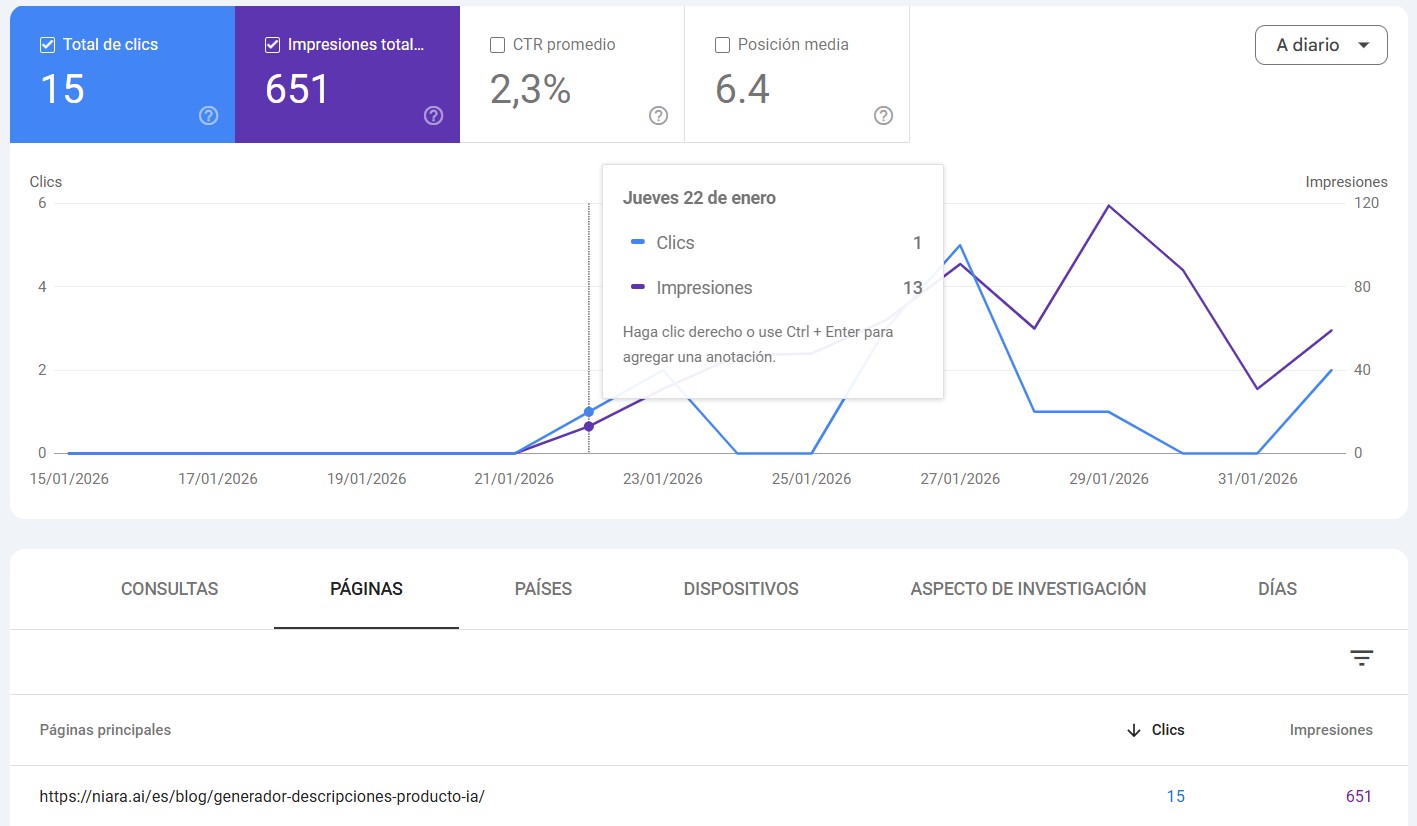Go to the DÍAS tab
Viewport: 1417px width, 826px height.
[1277, 589]
